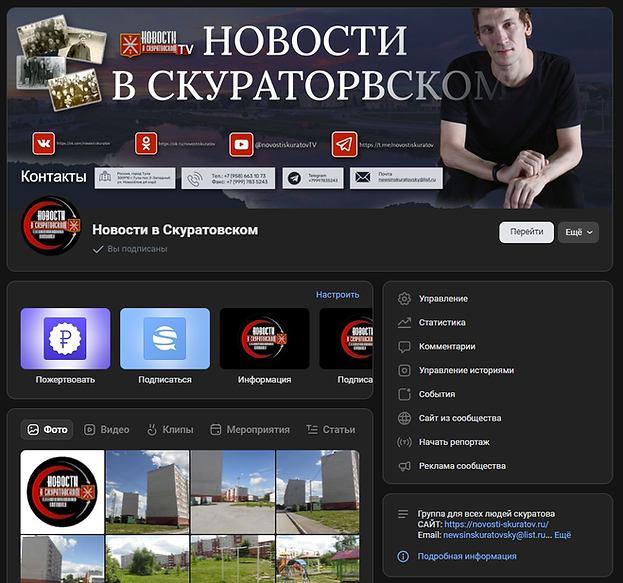Click the @novostiskuratovTV handle in banner
Viewport: 623px width, 583px height.
pos(286,145)
